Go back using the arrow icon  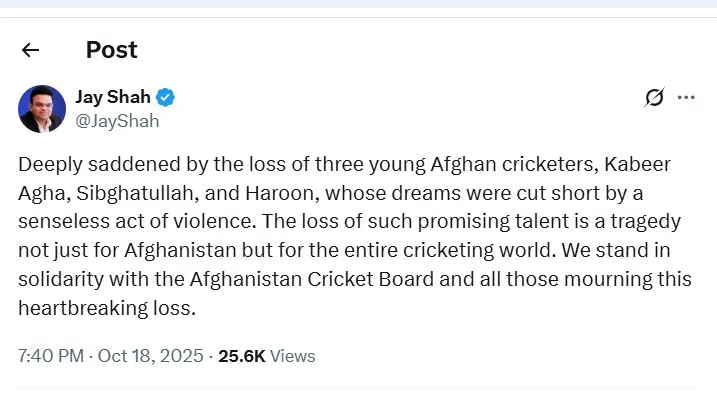[30, 50]
